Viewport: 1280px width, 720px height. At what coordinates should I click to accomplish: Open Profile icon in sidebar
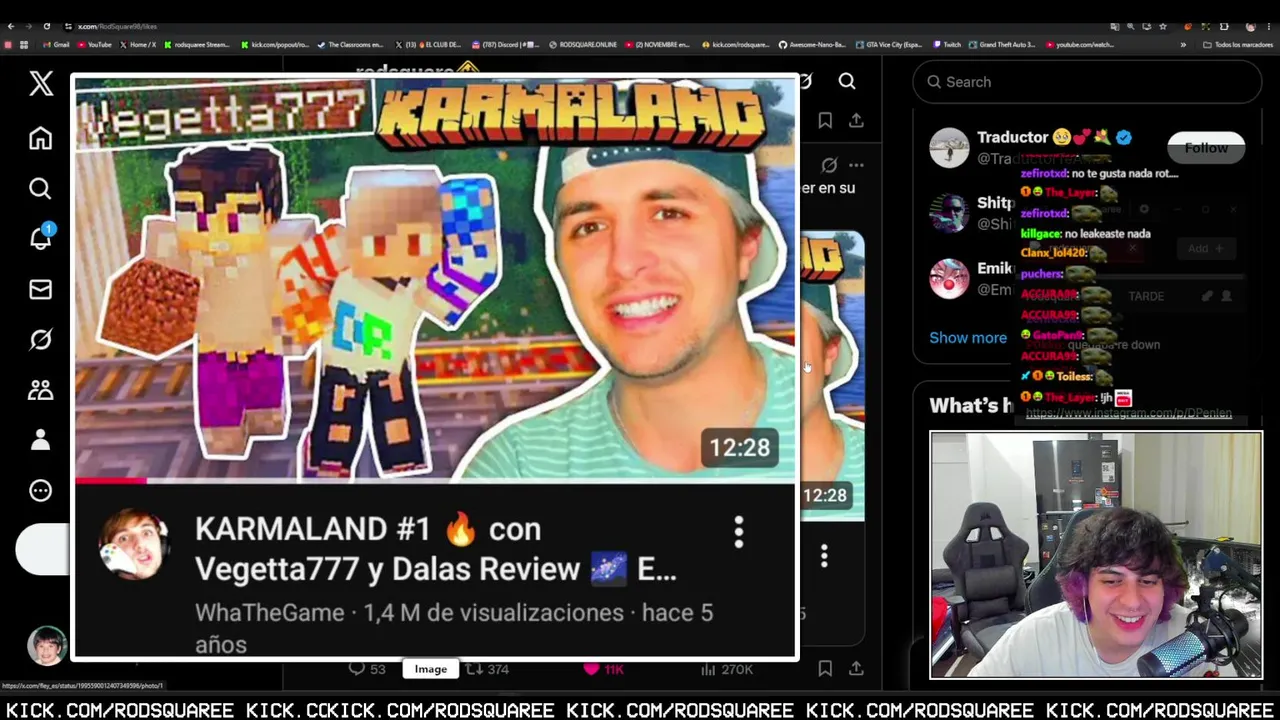40,440
